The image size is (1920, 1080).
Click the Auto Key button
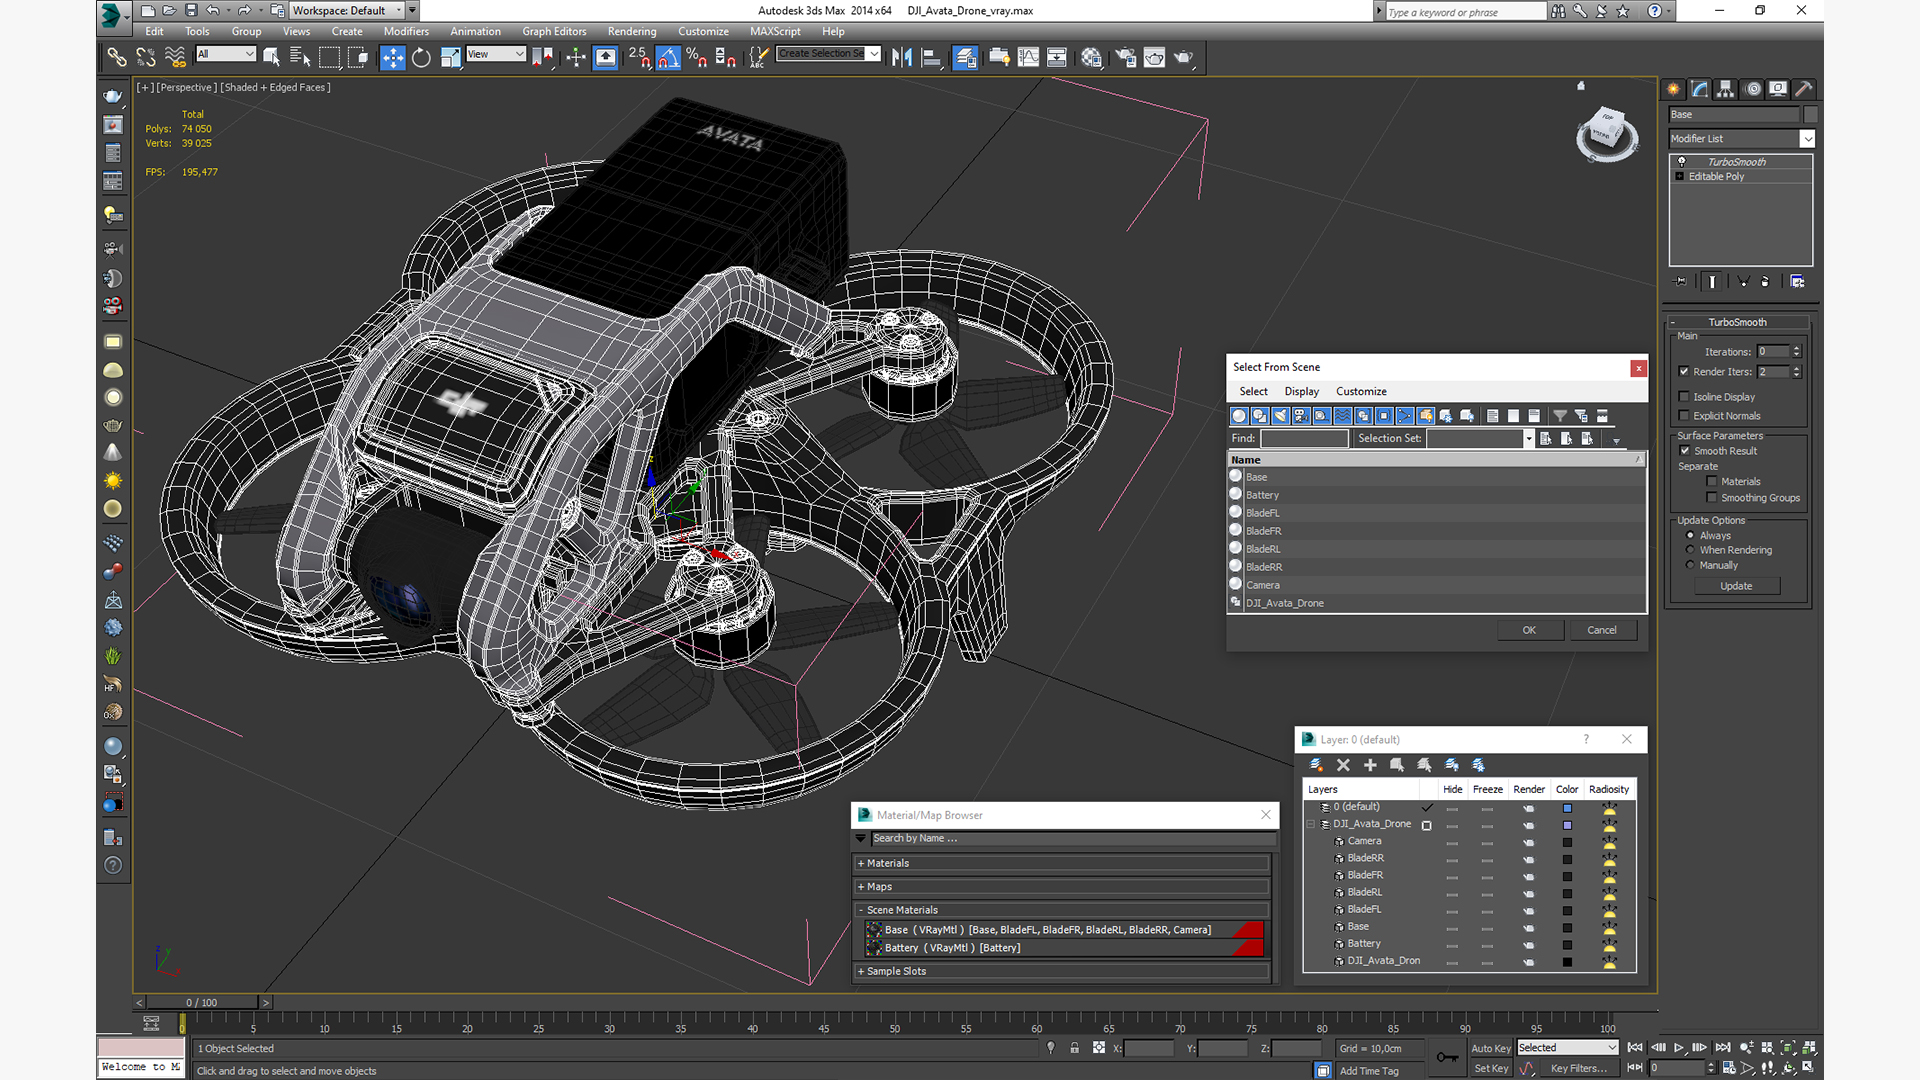(x=1490, y=1048)
